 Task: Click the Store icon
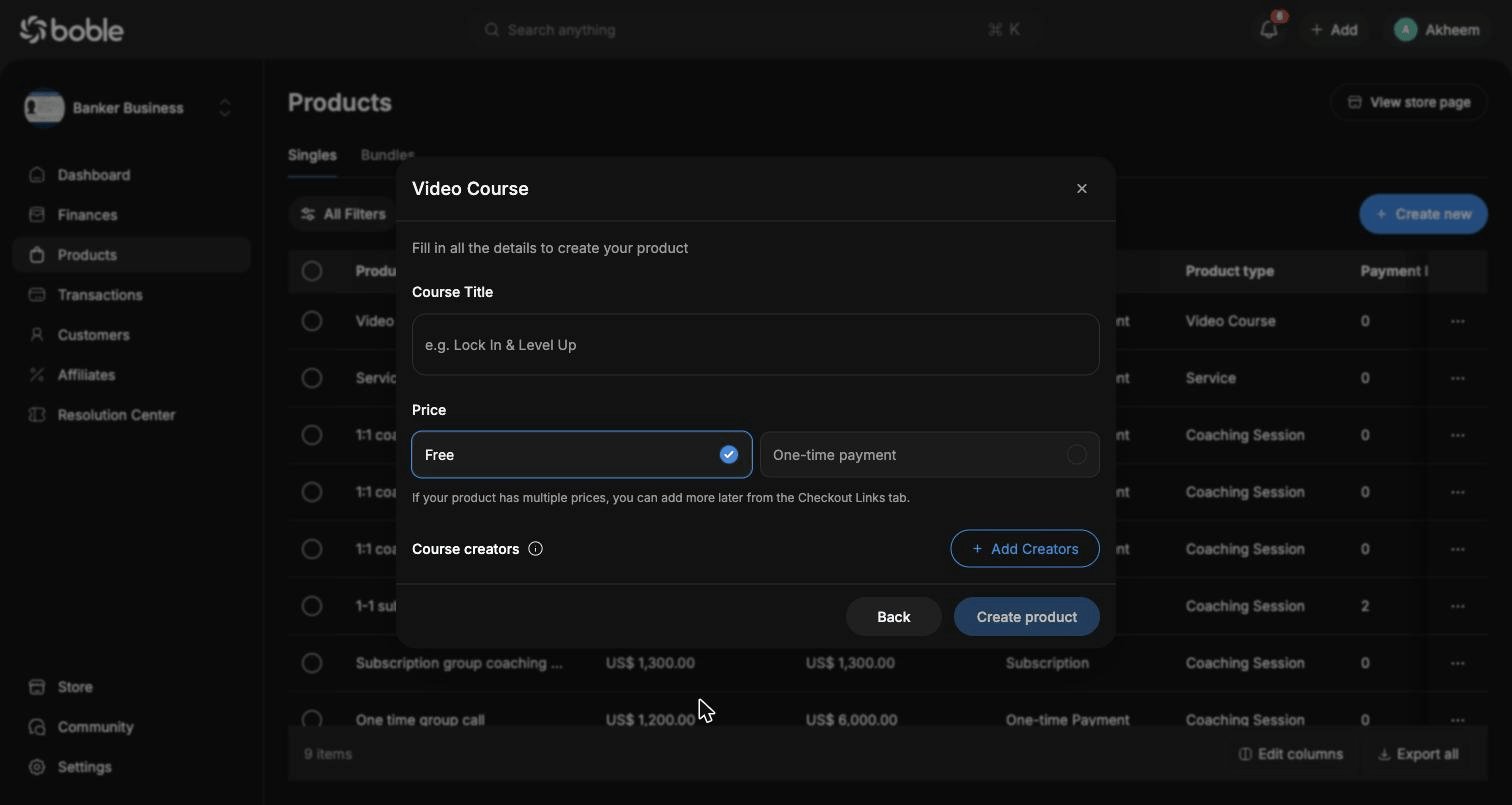[x=37, y=687]
